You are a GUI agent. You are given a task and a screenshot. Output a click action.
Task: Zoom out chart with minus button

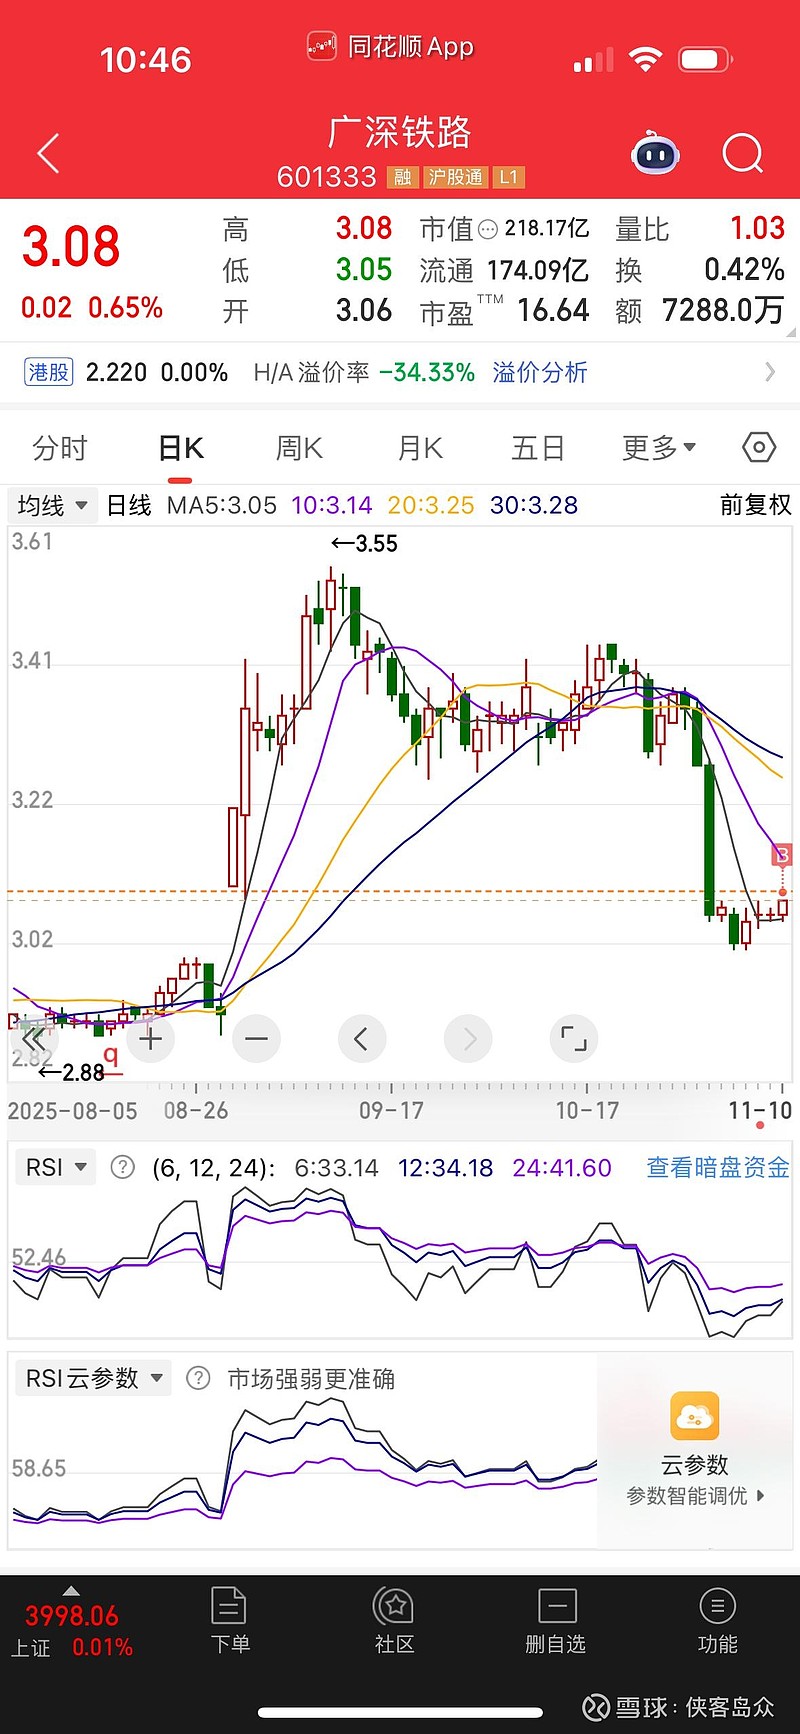pos(256,1039)
